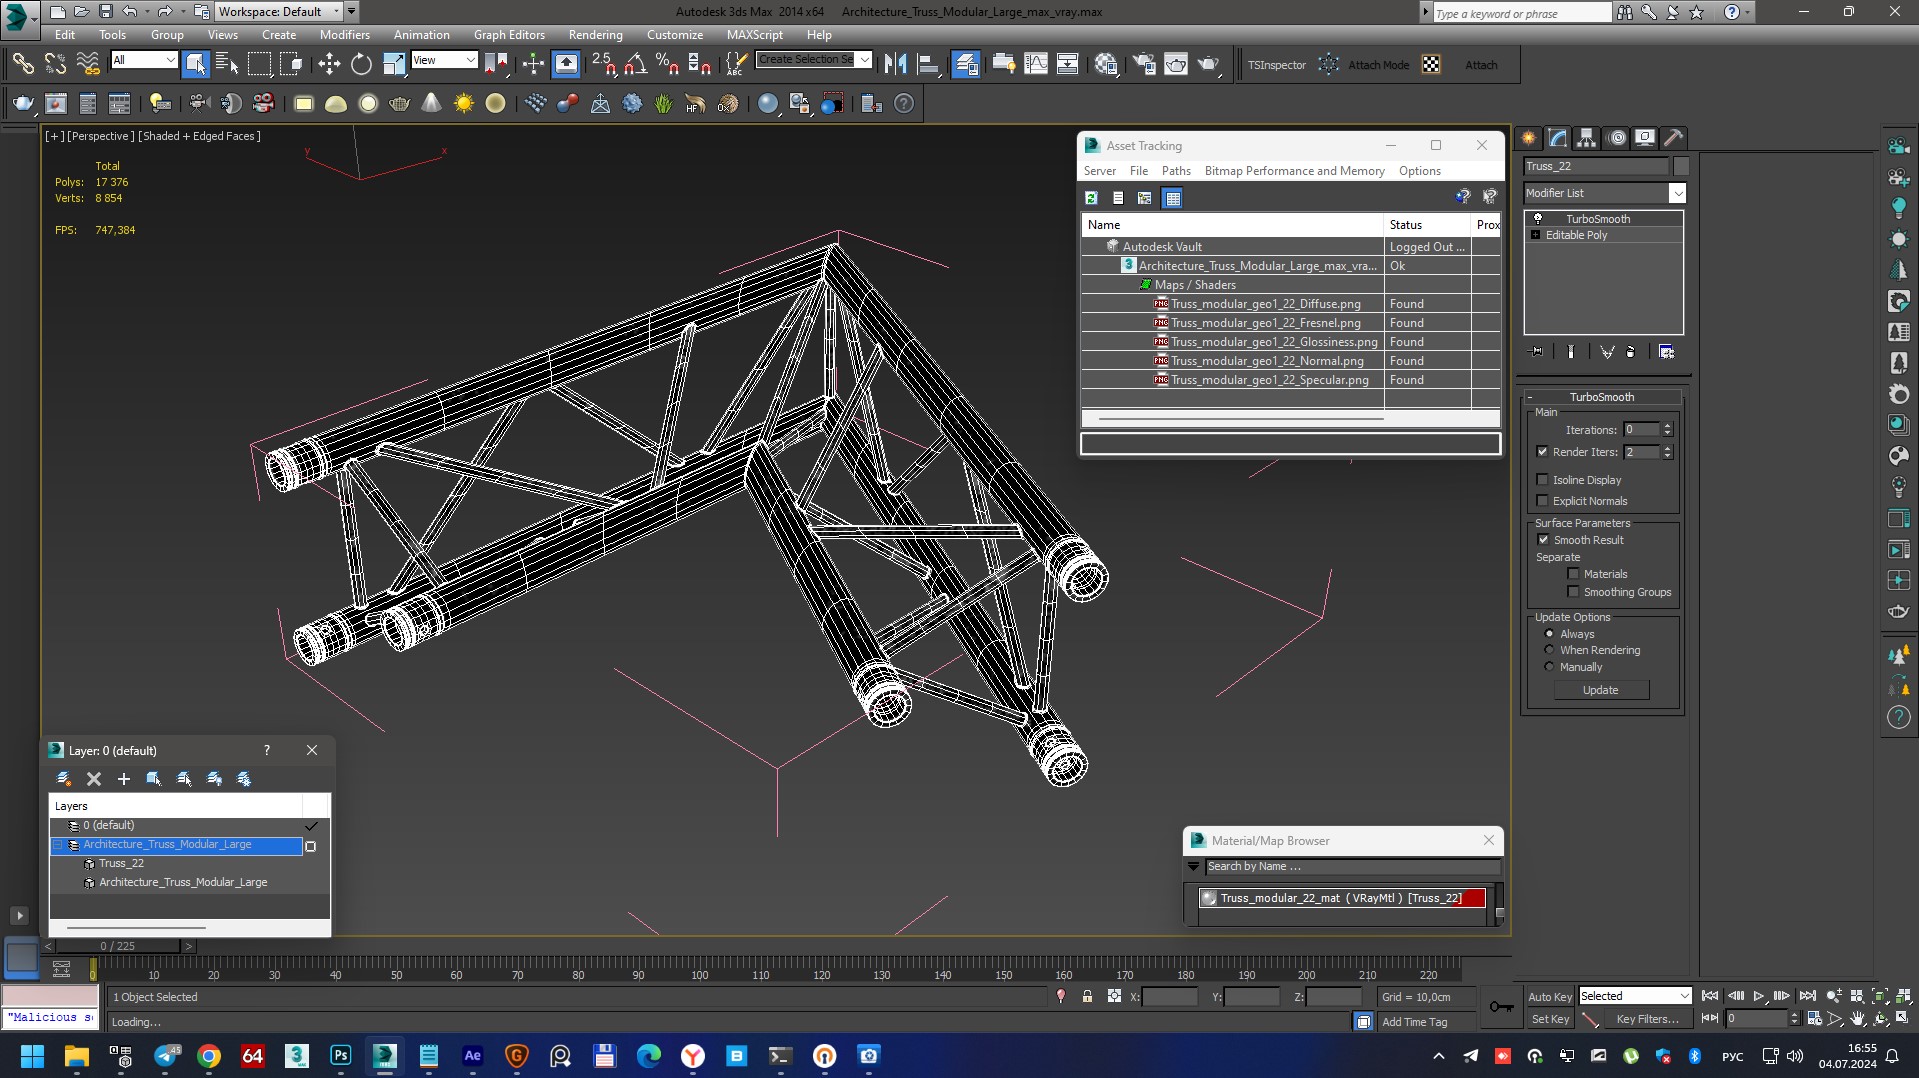Screen dimensions: 1919x1078
Task: Click the Save File icon in title bar
Action: click(105, 12)
